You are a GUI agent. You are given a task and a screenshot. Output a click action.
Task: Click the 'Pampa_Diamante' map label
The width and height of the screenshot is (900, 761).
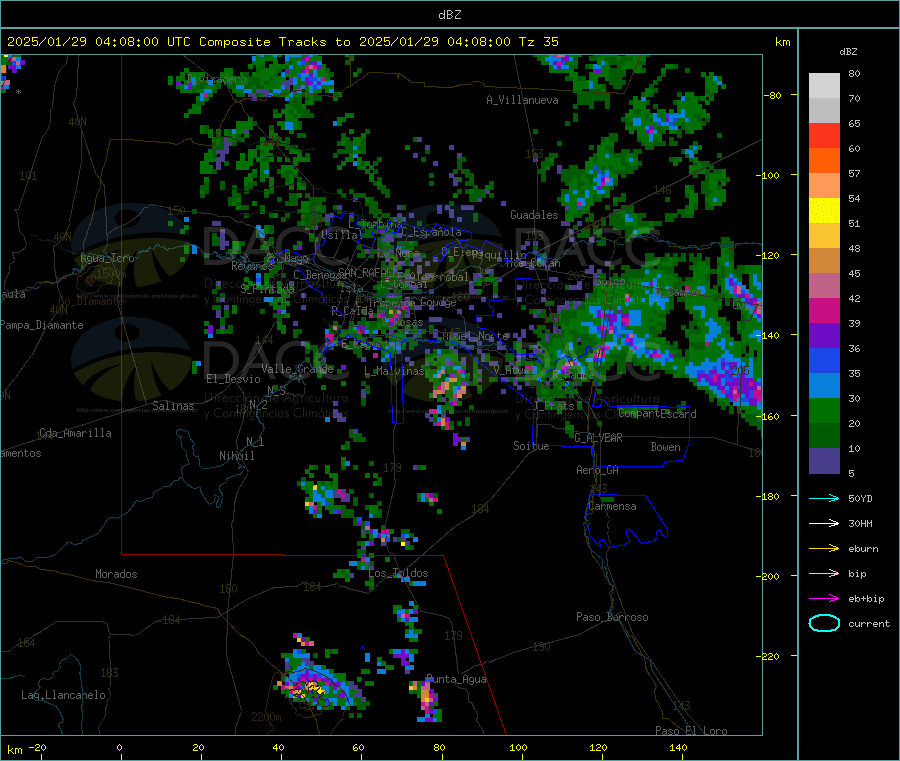coord(42,325)
